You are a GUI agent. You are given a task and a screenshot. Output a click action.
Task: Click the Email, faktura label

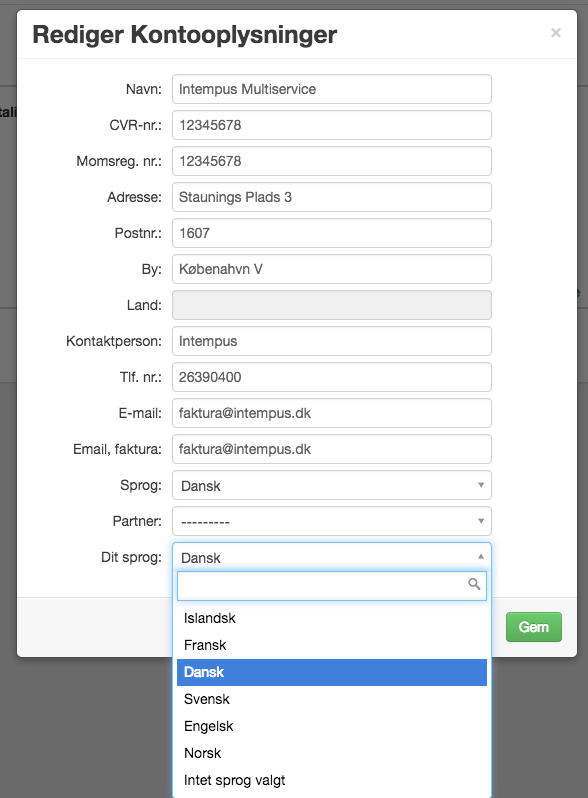pos(117,449)
